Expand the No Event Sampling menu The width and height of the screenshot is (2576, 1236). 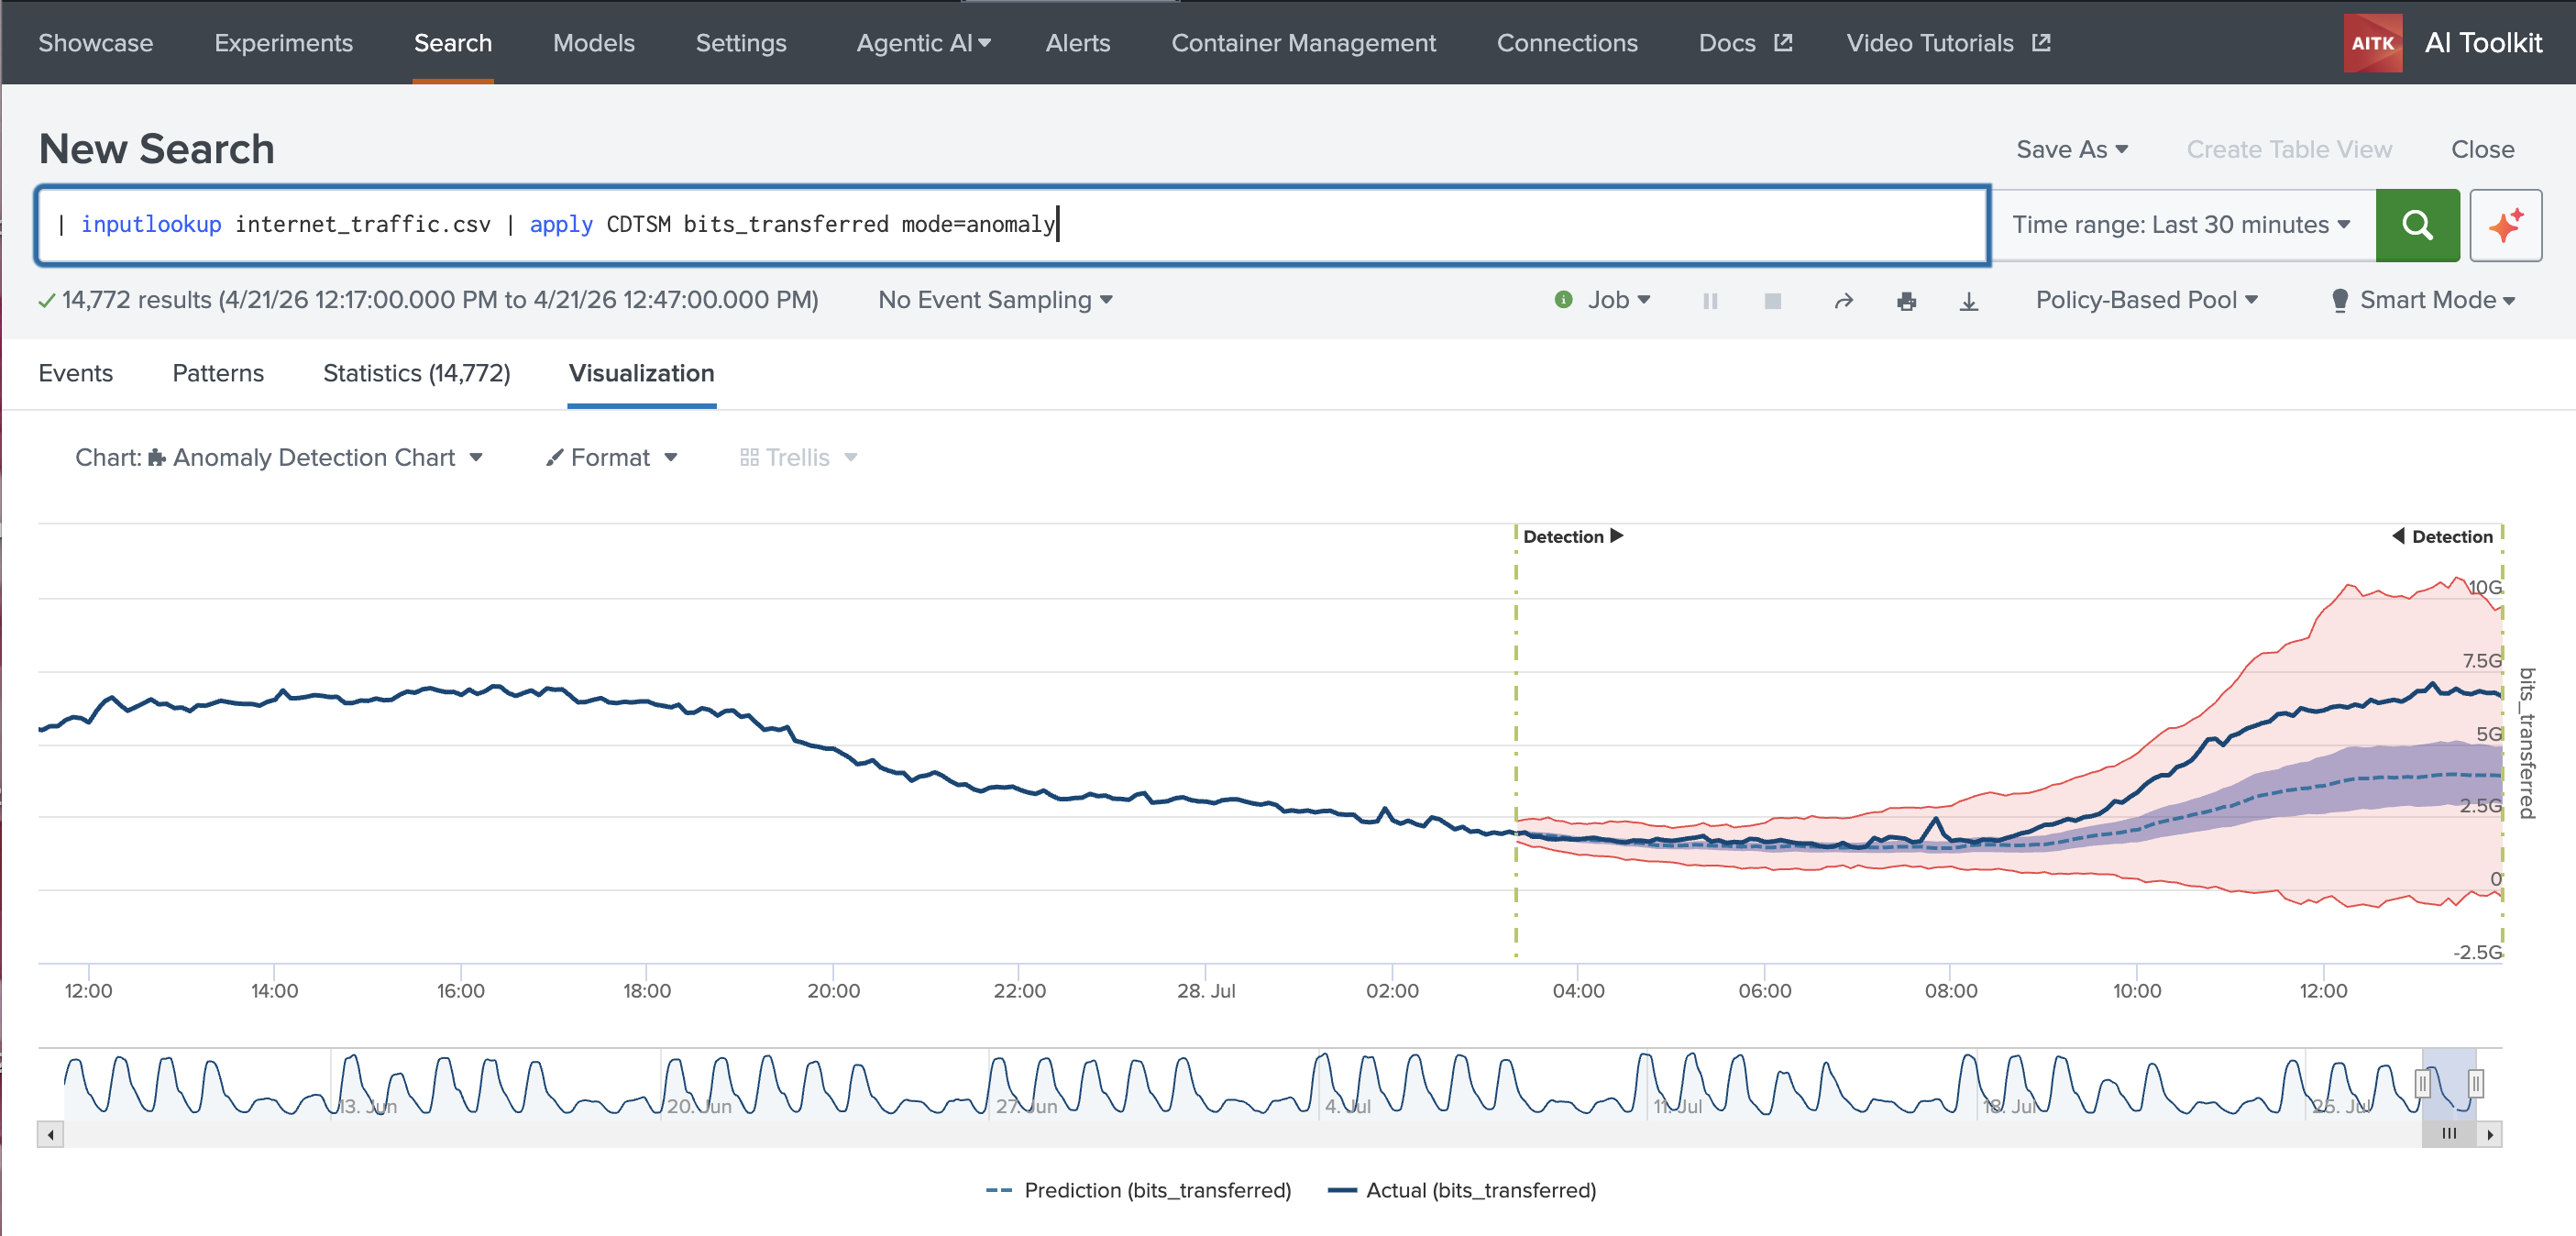click(x=995, y=300)
